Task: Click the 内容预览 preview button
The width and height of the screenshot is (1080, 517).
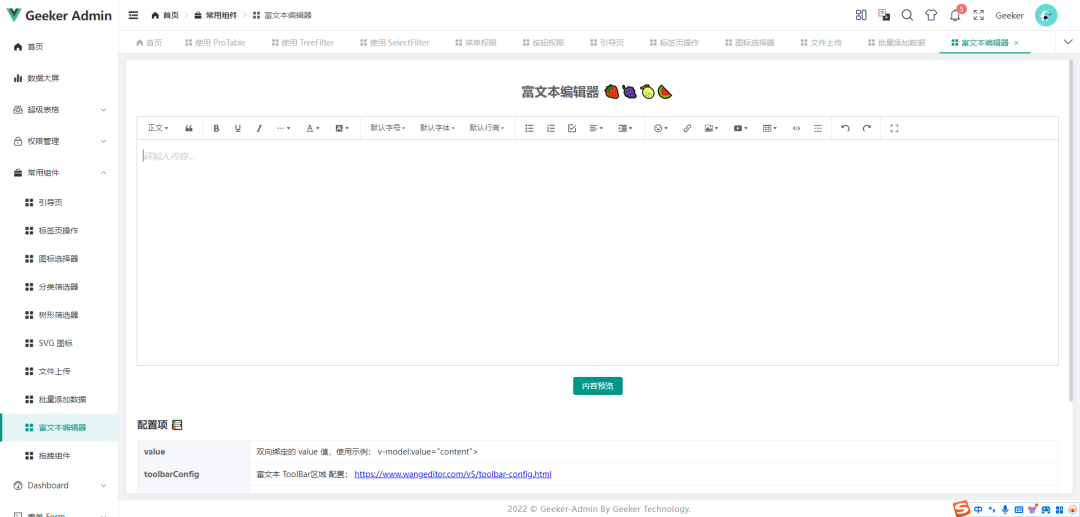Action: (x=598, y=386)
